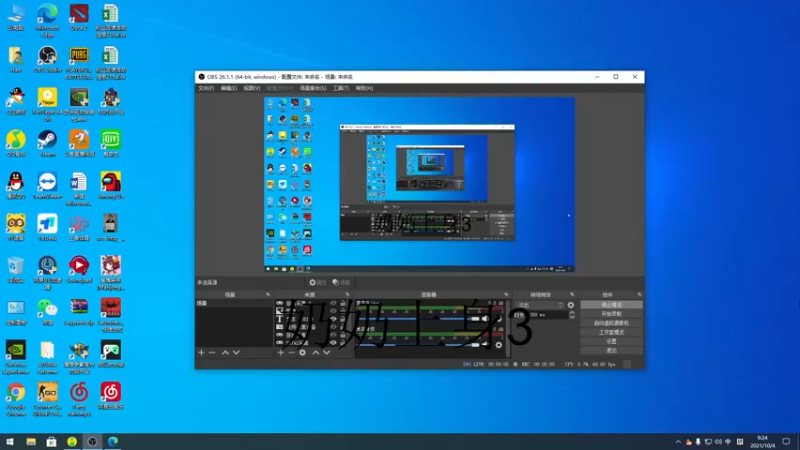Viewport: 800px width, 450px height.
Task: Toggle visibility of fifth source row
Action: (x=333, y=335)
